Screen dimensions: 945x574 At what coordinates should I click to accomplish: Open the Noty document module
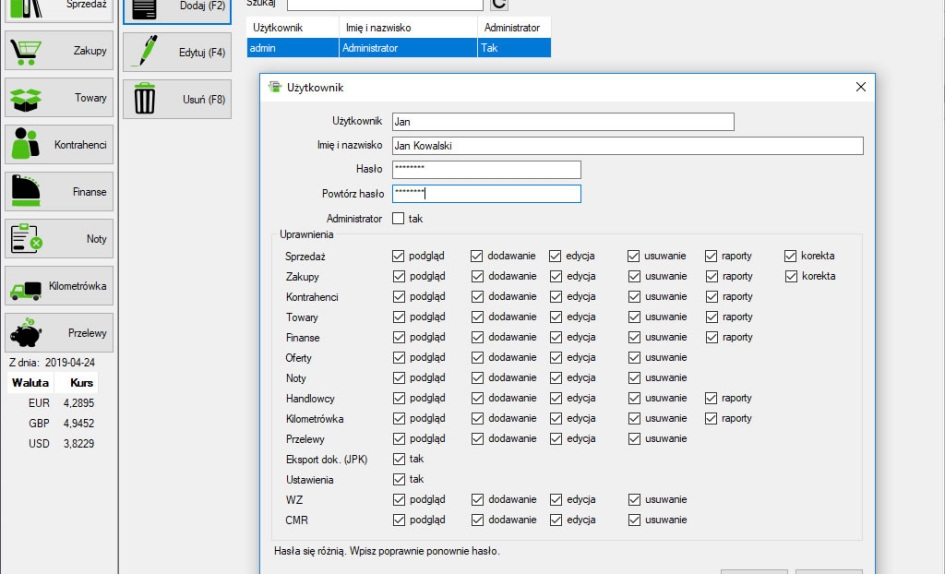pos(59,239)
